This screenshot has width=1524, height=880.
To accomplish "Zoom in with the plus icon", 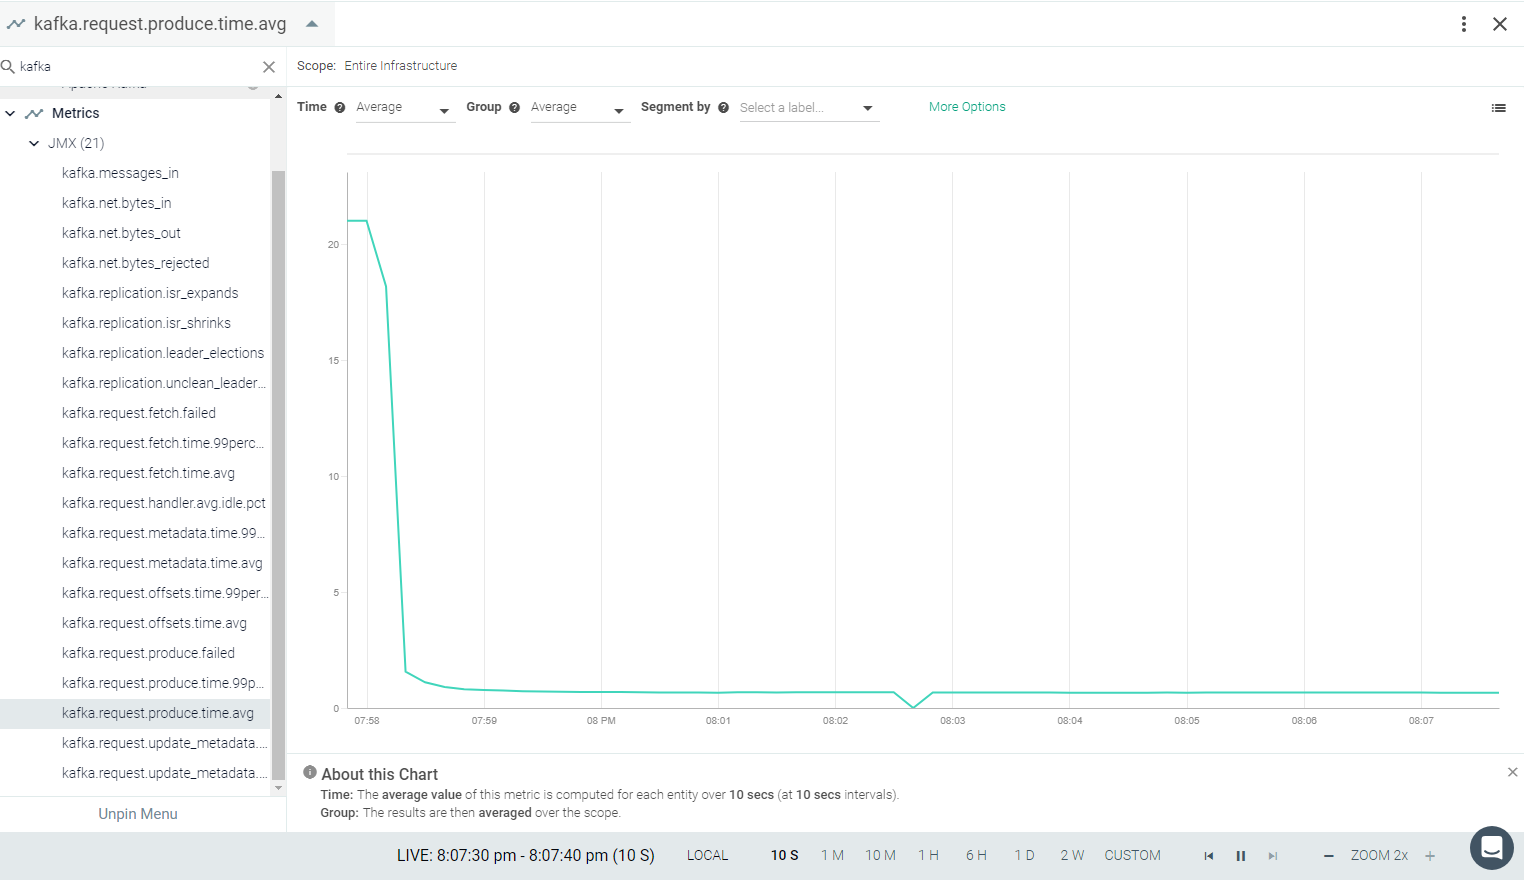I will [x=1430, y=856].
